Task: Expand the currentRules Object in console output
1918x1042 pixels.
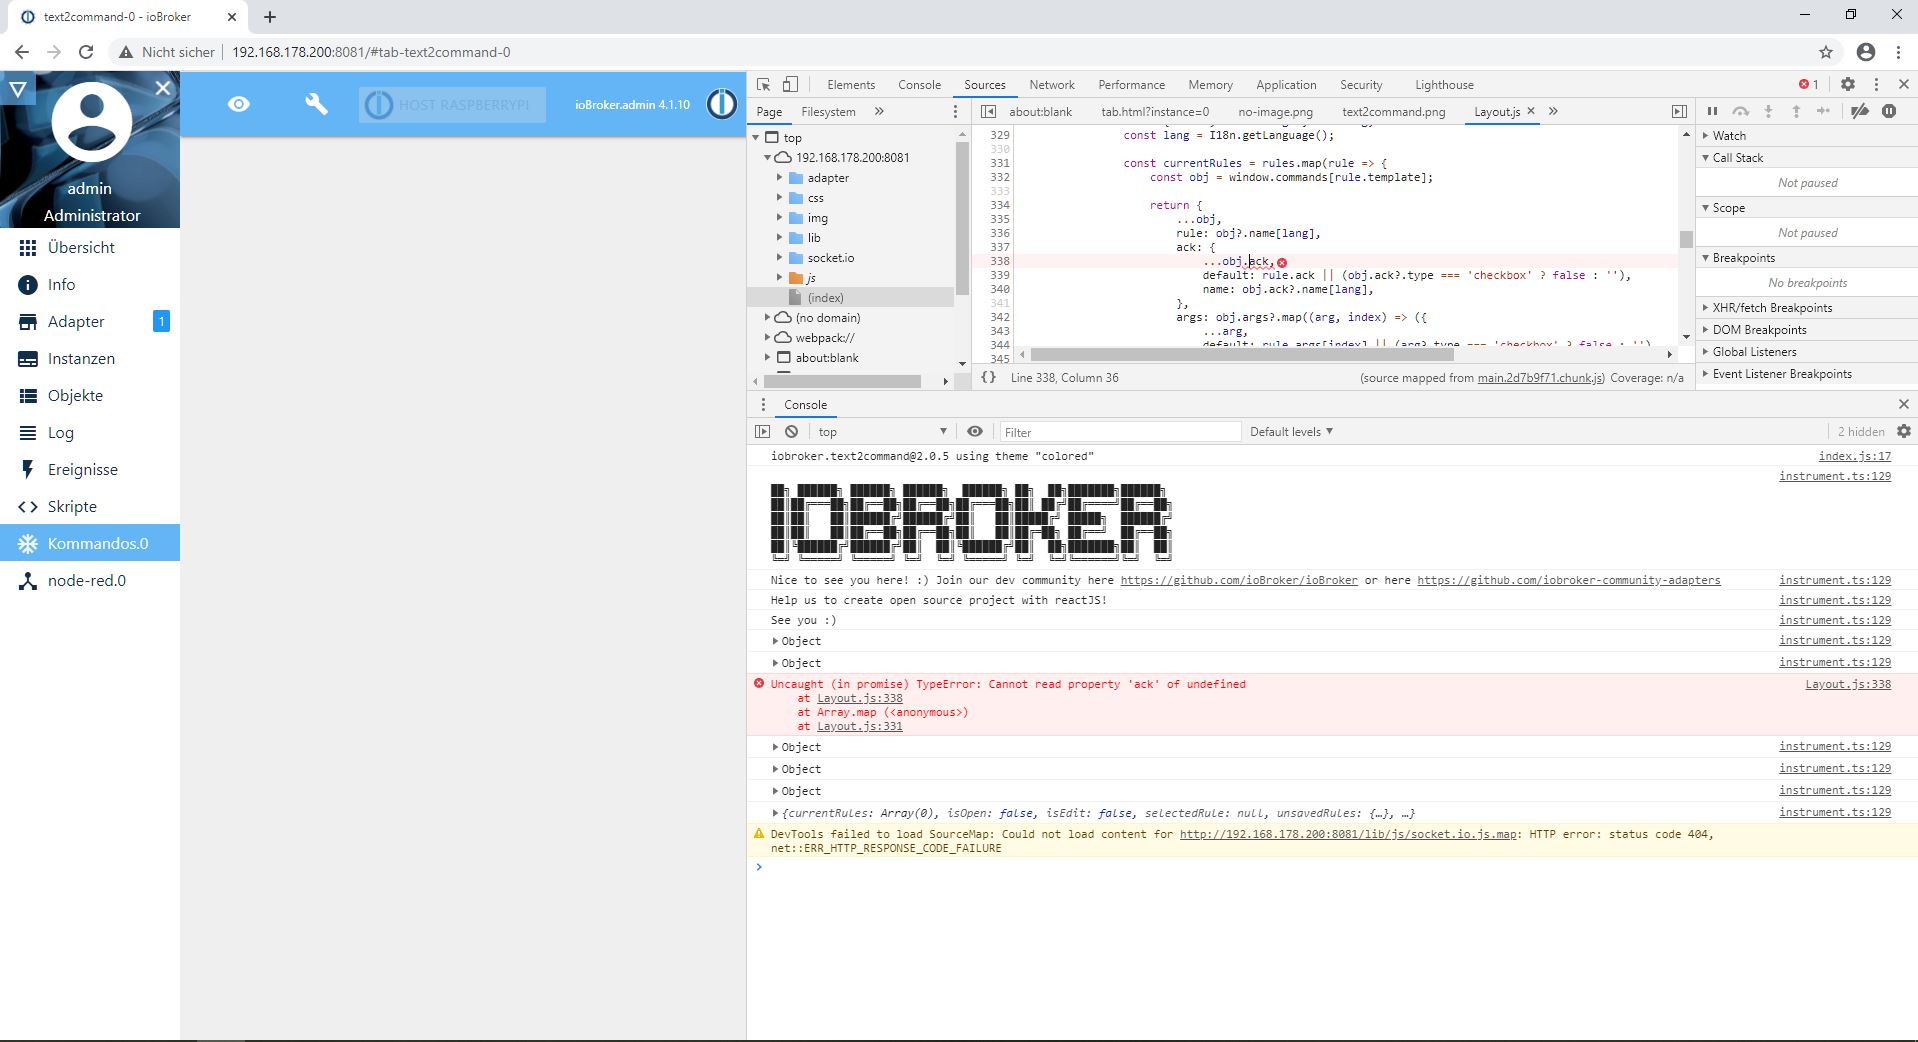Action: [x=776, y=813]
